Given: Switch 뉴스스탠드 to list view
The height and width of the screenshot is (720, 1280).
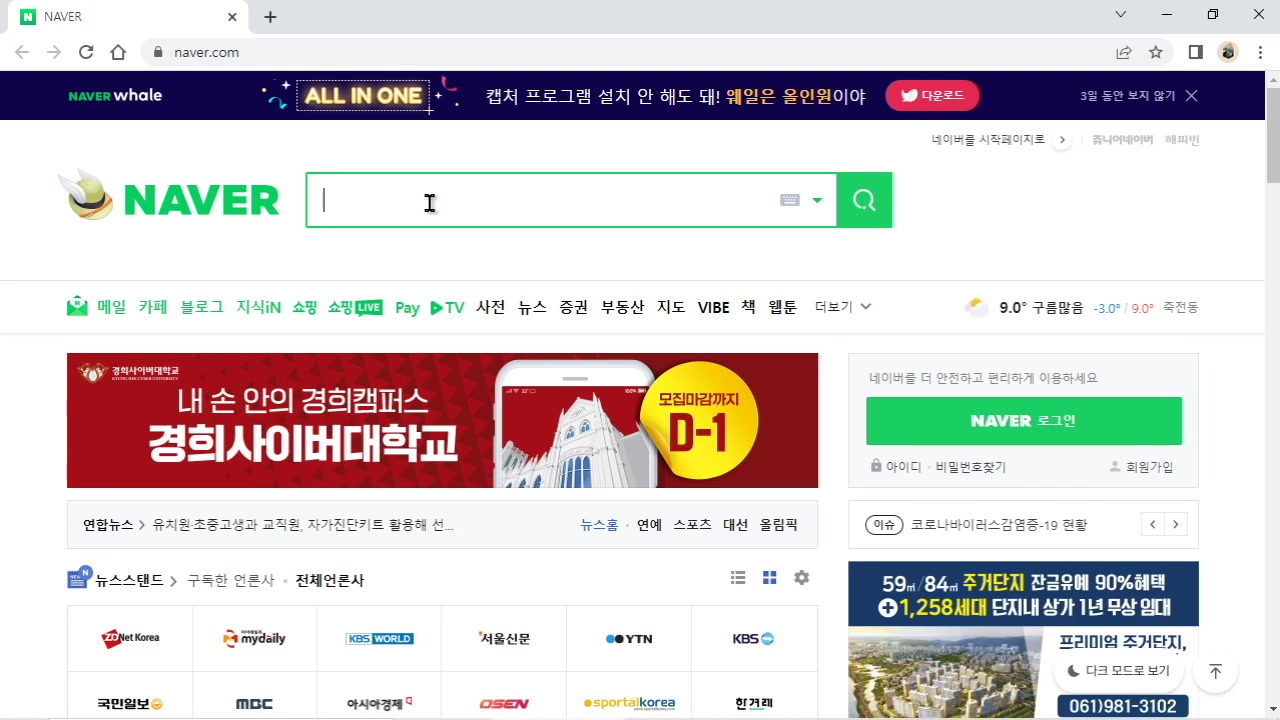Looking at the screenshot, I should click(x=737, y=577).
